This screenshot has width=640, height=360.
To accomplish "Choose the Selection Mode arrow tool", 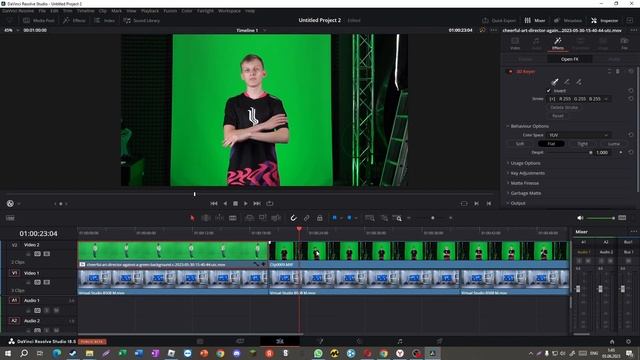I will click(x=192, y=218).
